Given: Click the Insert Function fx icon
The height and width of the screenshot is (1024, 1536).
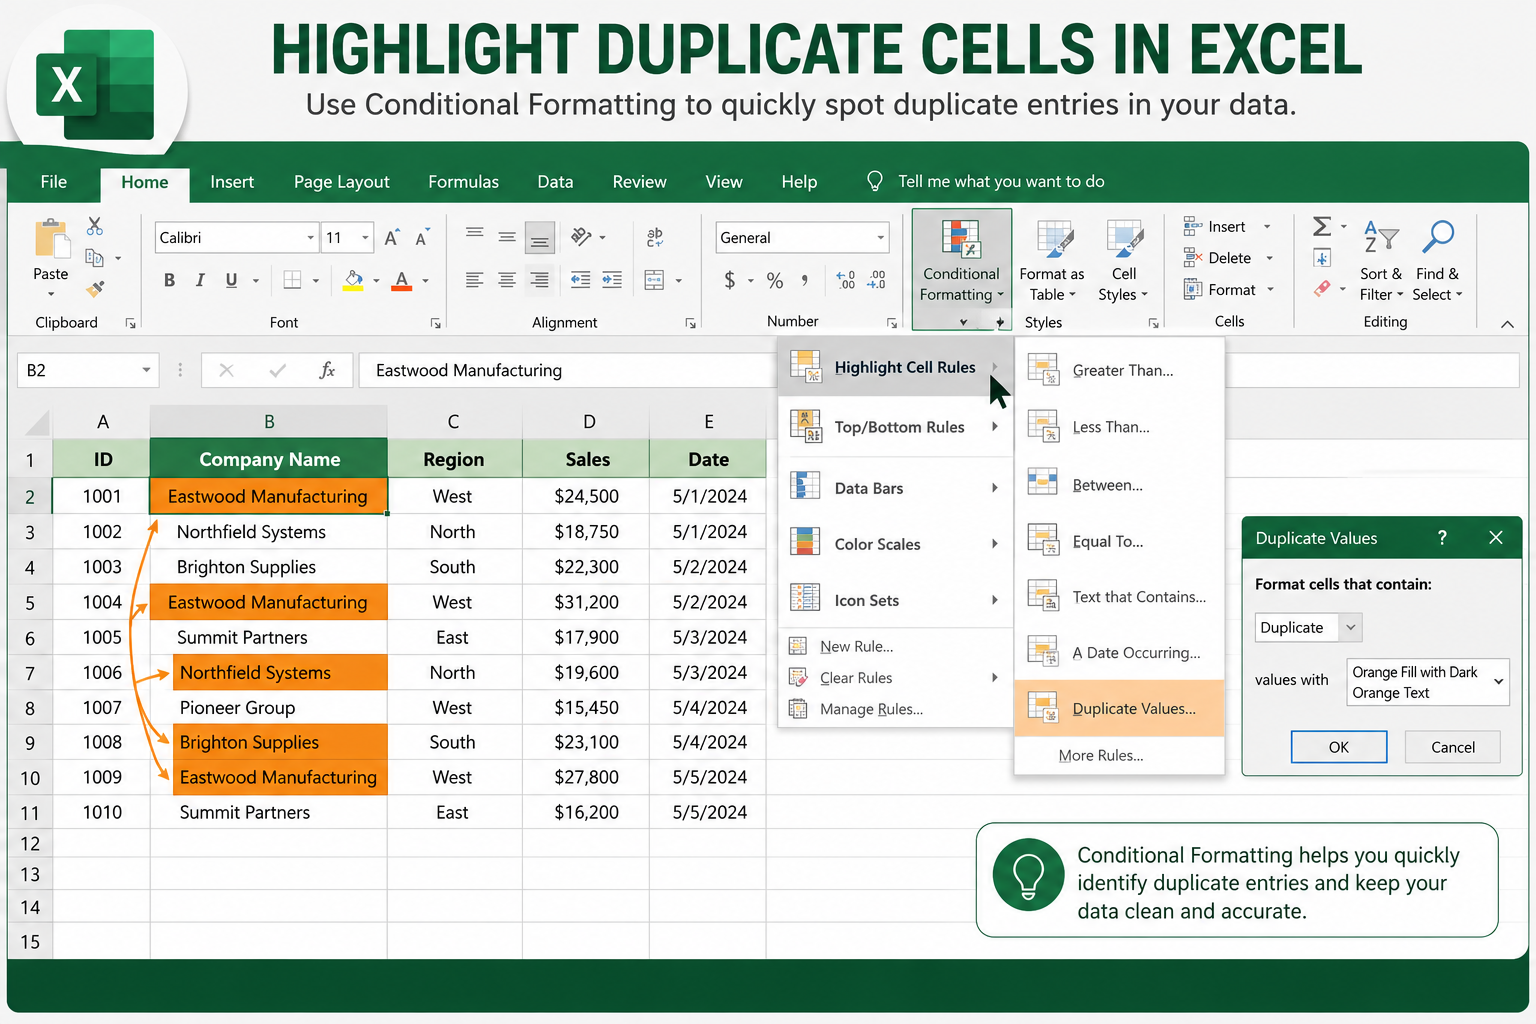Looking at the screenshot, I should click(327, 370).
